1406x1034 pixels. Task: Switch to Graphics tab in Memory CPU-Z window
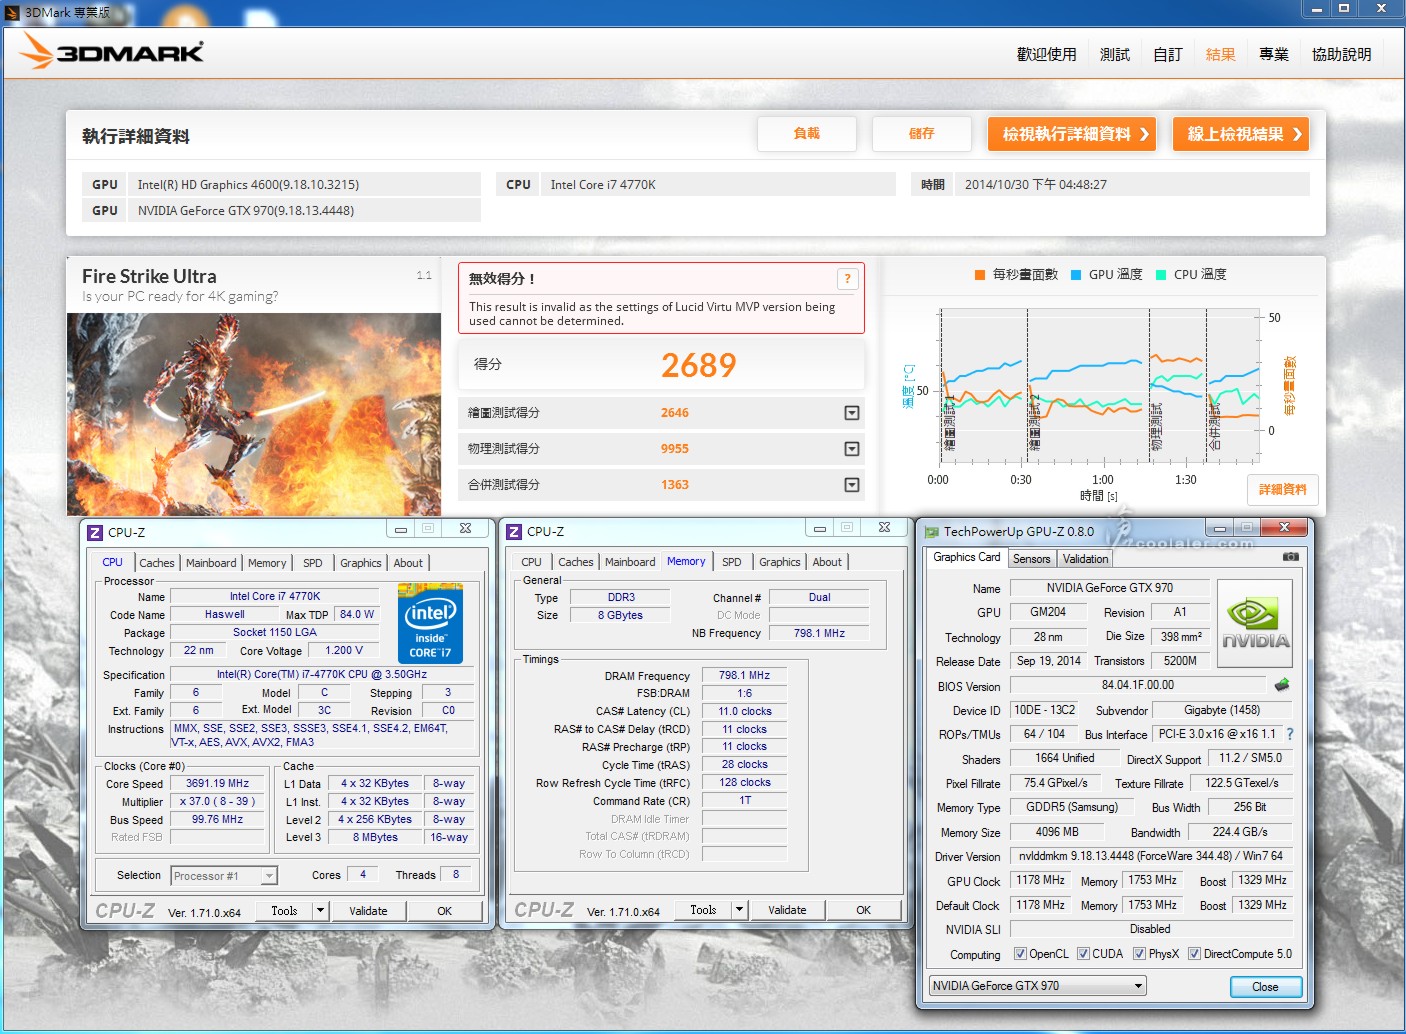coord(780,562)
